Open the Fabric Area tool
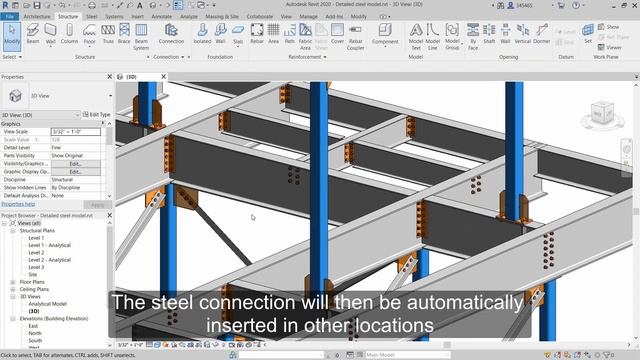 (x=305, y=37)
